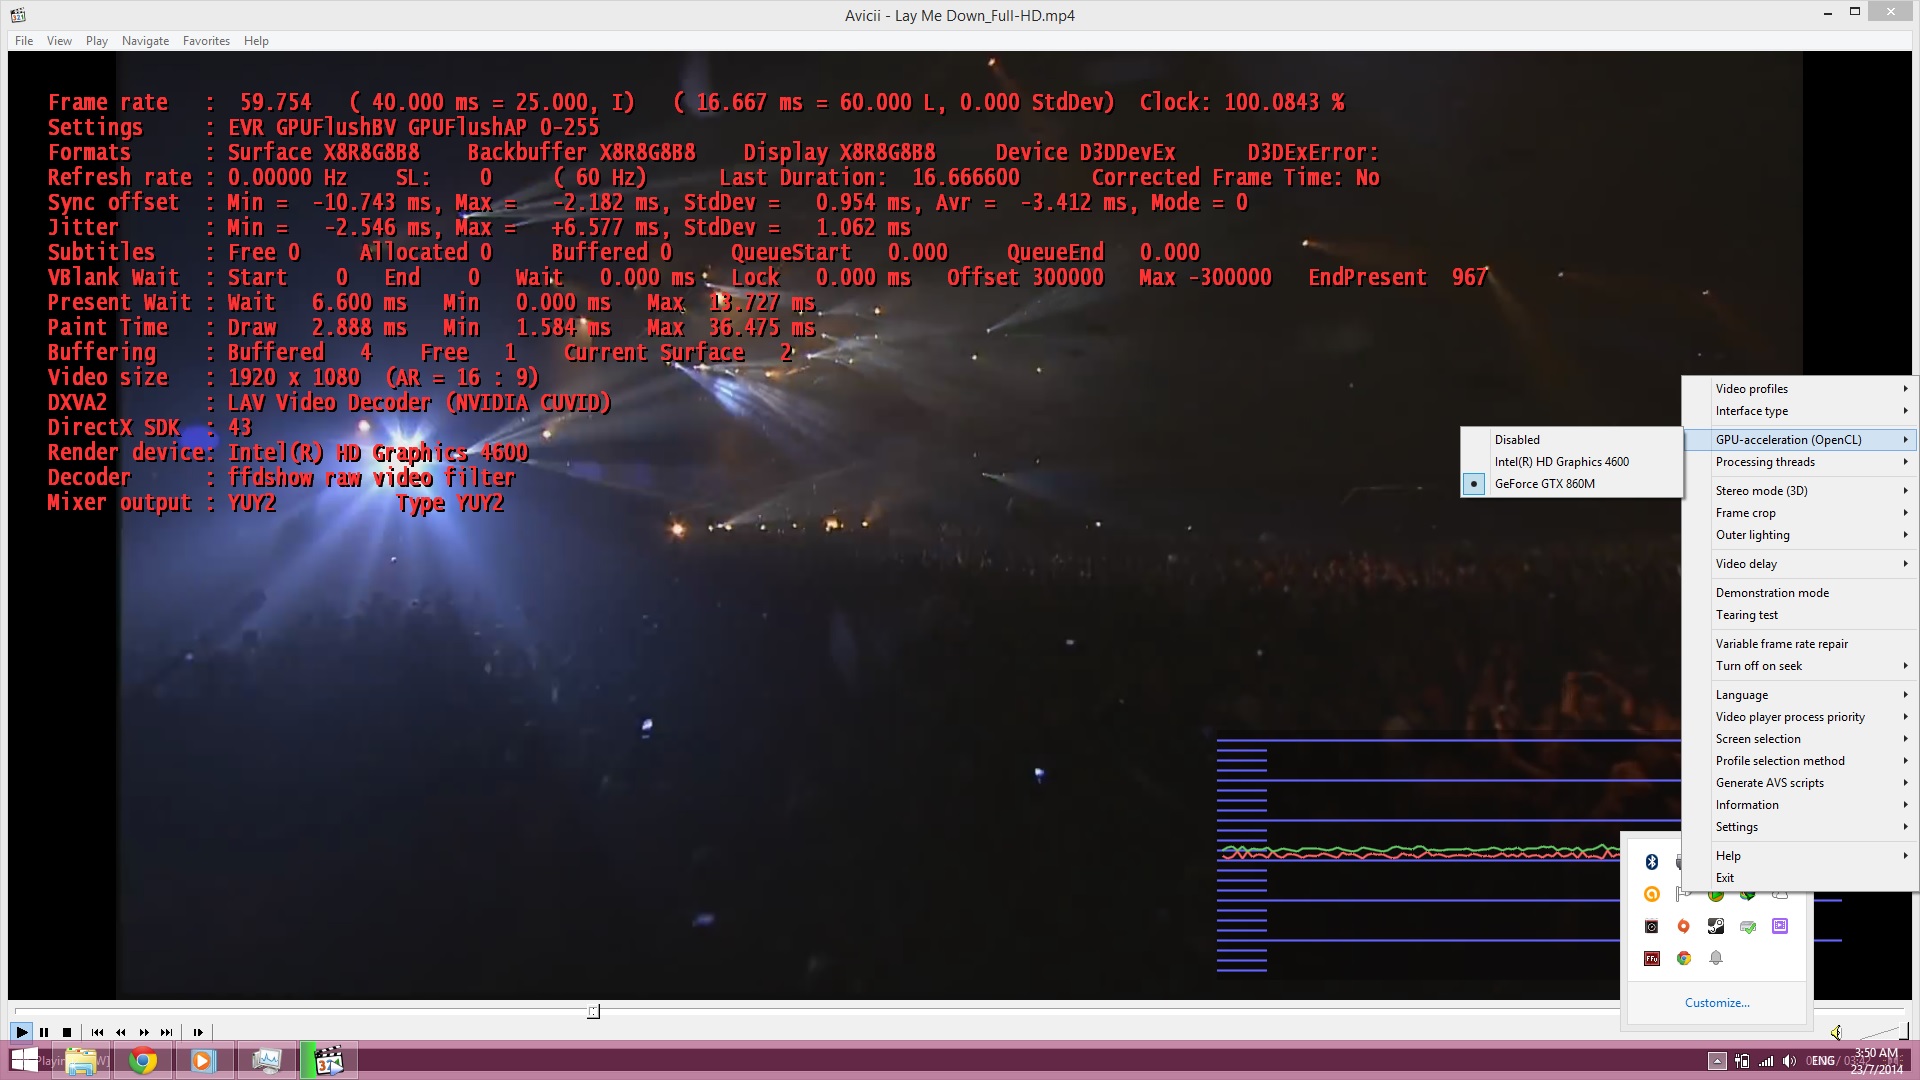Mute audio via the speaker icon
This screenshot has height=1080, width=1920.
[1836, 1032]
